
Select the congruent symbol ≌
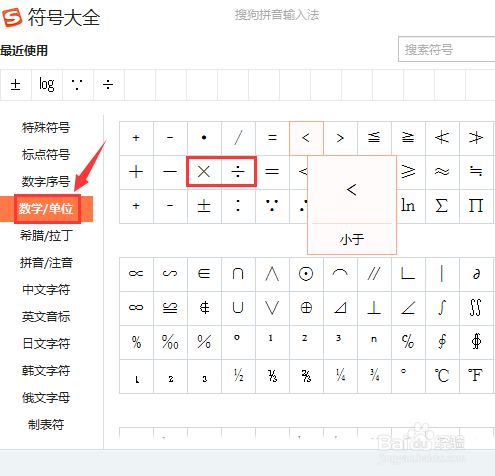click(x=170, y=308)
